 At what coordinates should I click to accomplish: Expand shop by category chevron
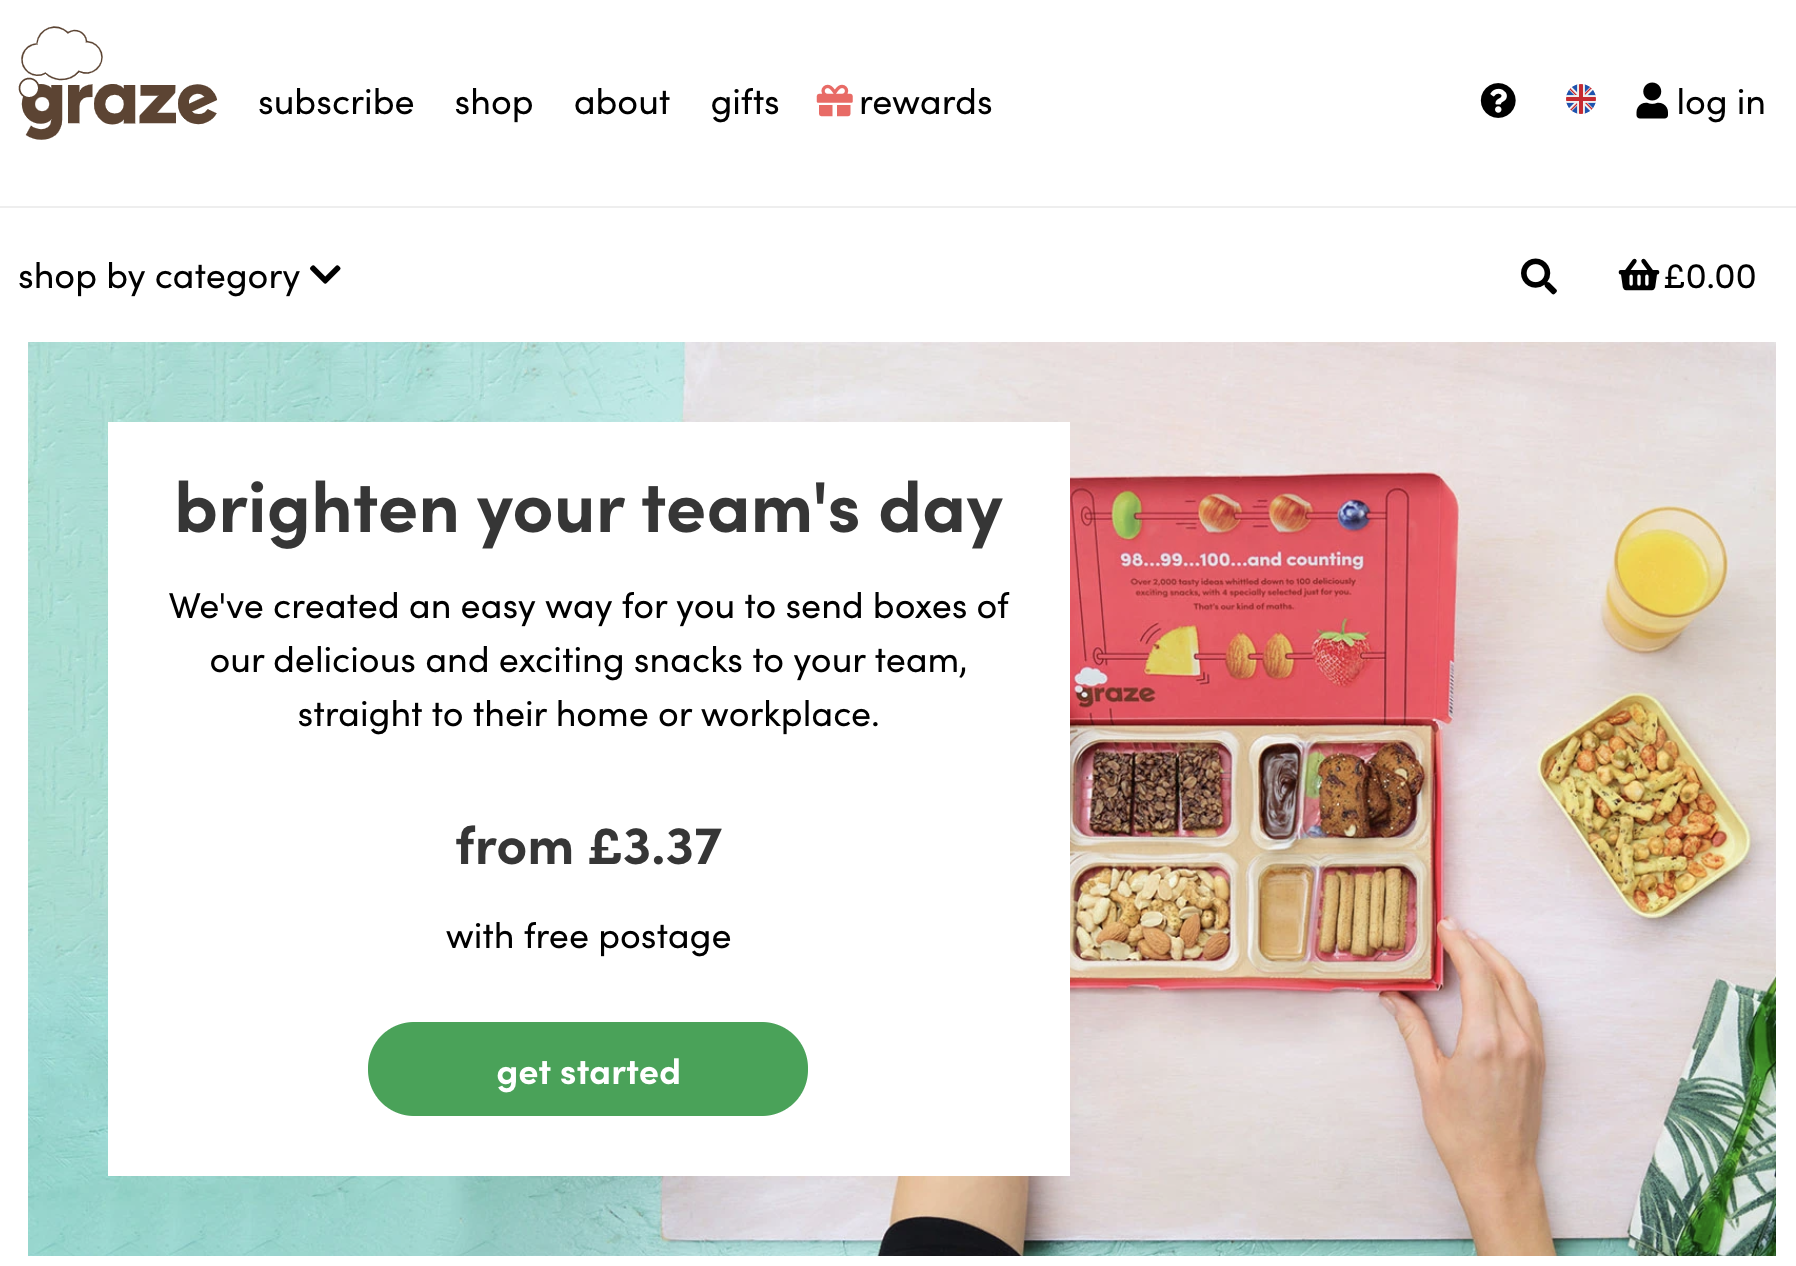pyautogui.click(x=326, y=274)
